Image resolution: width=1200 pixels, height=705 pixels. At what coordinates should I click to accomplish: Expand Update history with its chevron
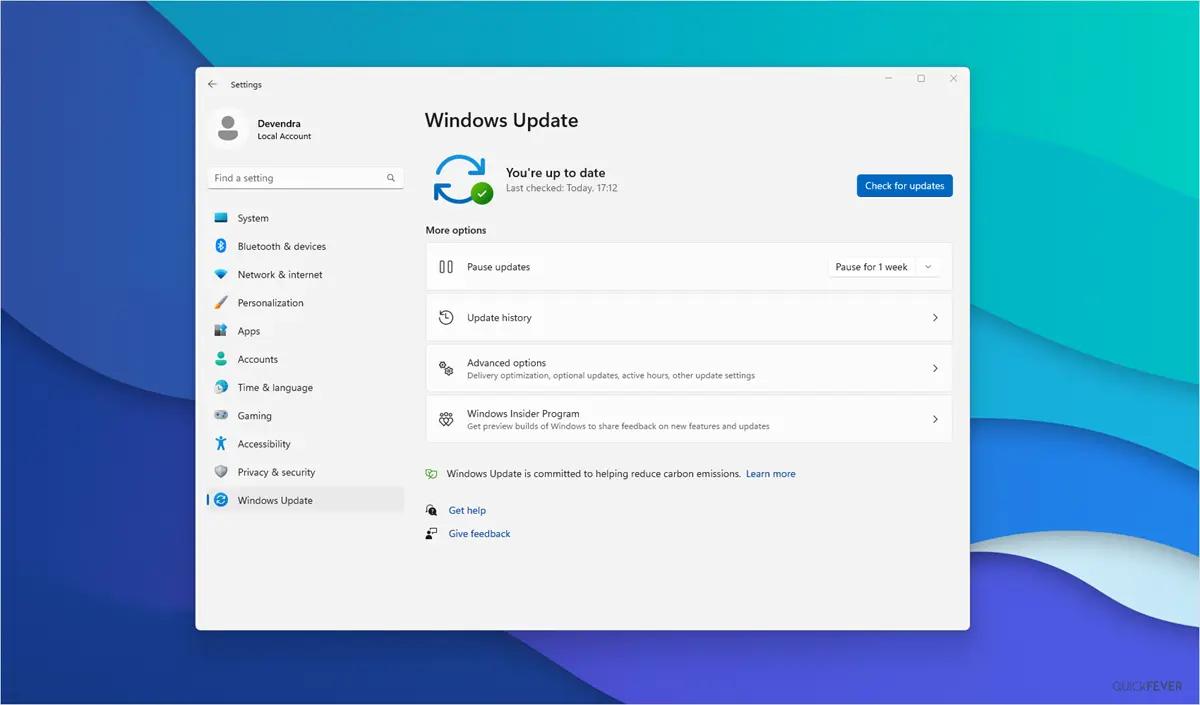935,318
